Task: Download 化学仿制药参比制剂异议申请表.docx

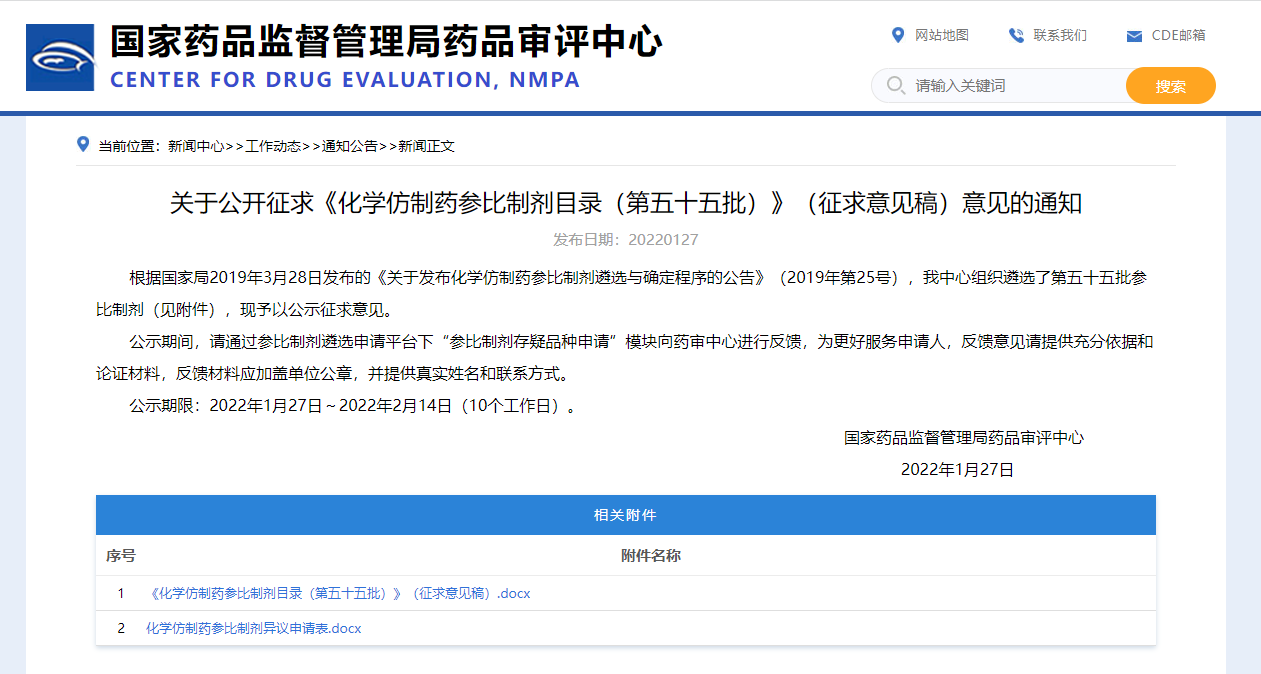Action: (253, 628)
